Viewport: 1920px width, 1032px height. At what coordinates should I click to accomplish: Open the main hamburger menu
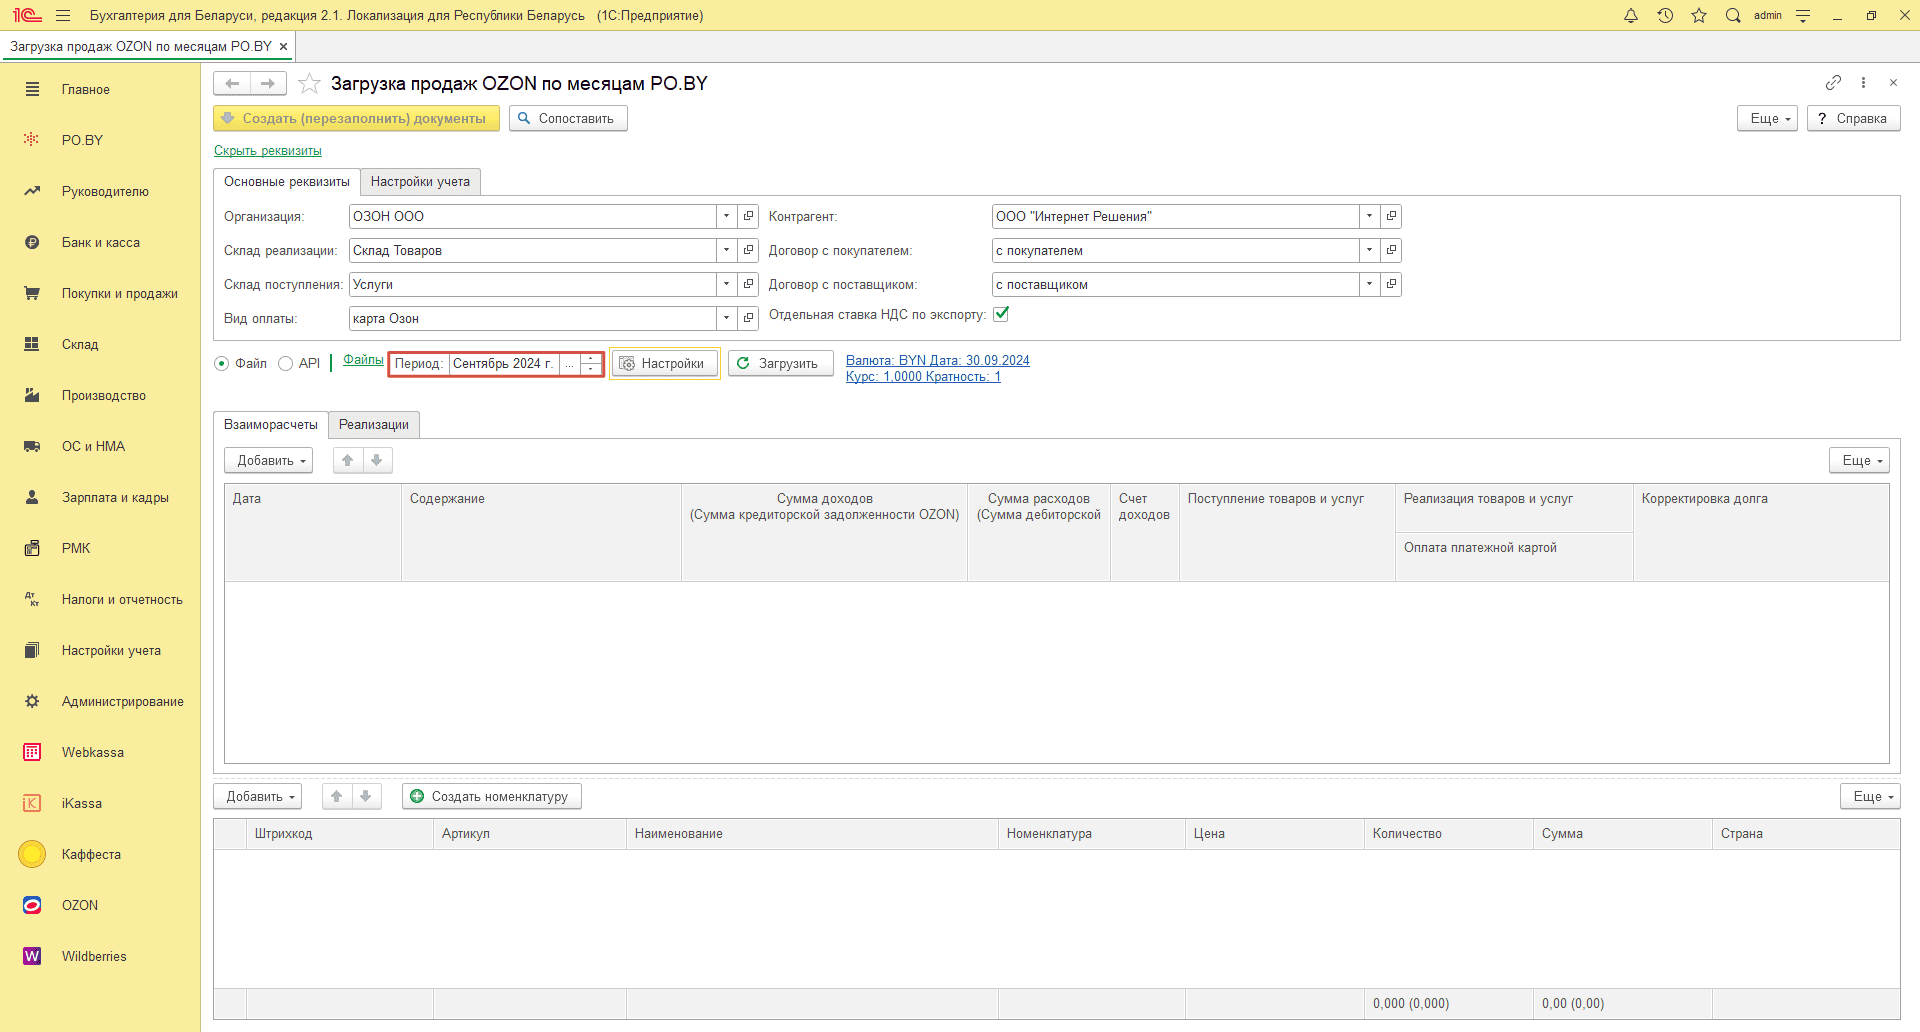tap(63, 15)
